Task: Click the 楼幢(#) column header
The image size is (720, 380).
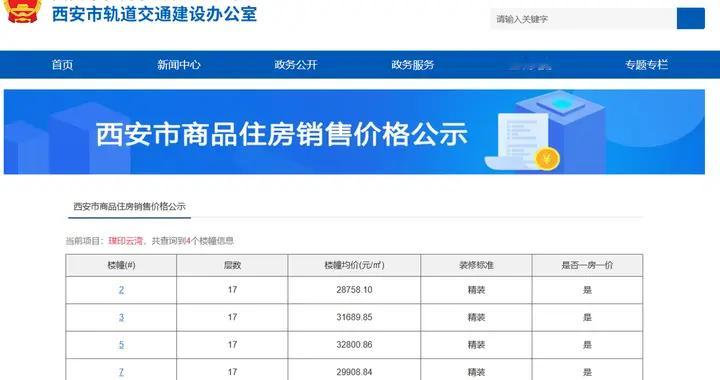Action: 121,265
